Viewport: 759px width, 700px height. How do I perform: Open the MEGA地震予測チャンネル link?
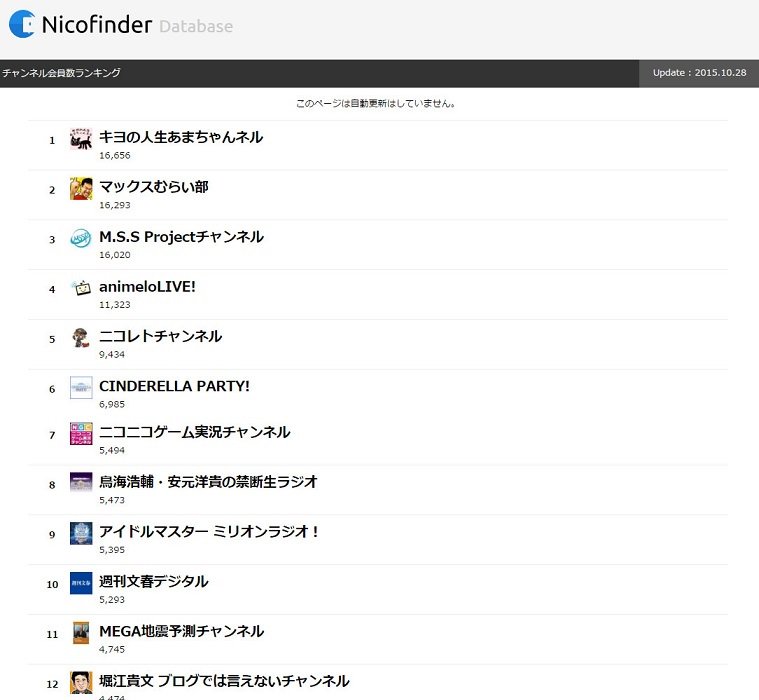click(x=182, y=631)
